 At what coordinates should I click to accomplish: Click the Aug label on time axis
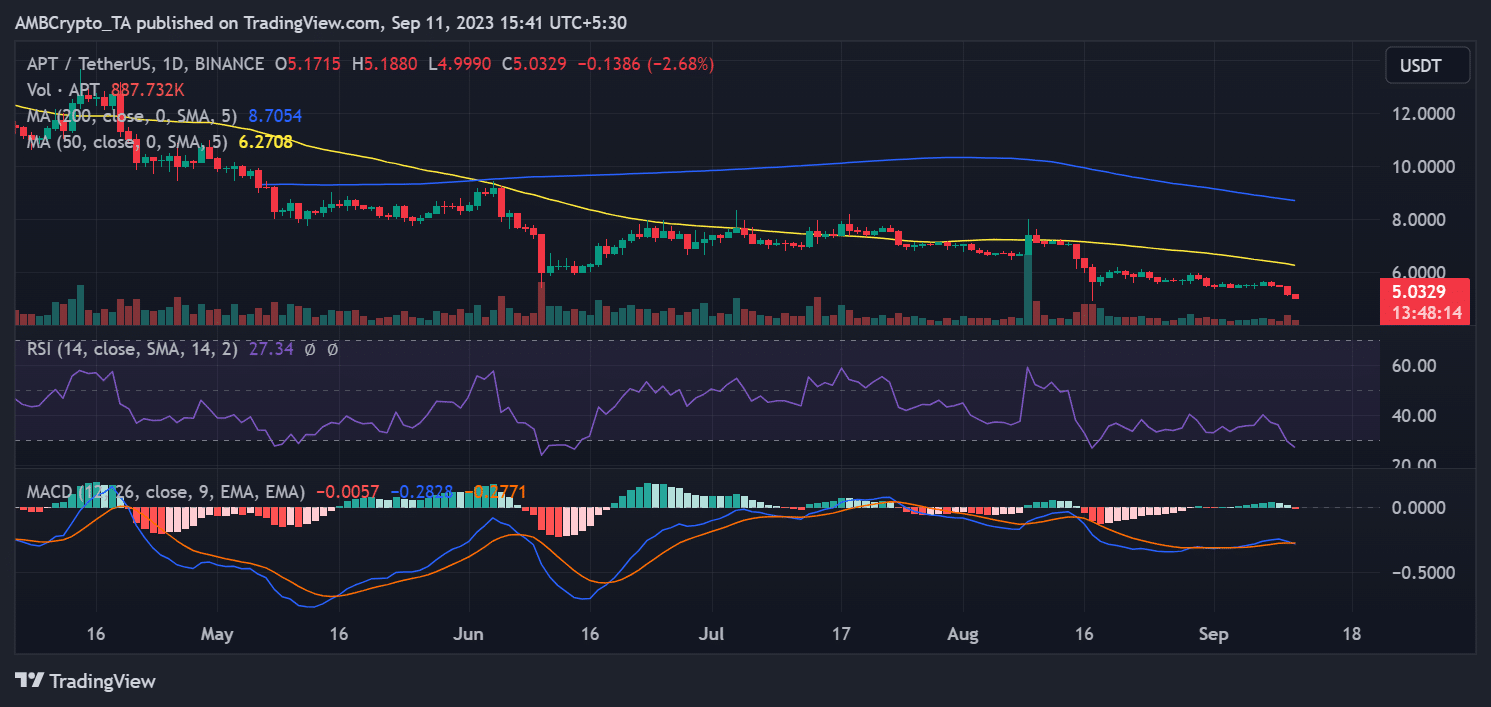click(963, 634)
